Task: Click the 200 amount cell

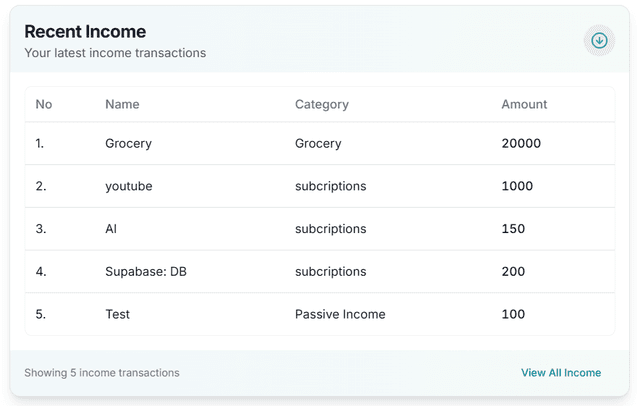Action: point(514,272)
